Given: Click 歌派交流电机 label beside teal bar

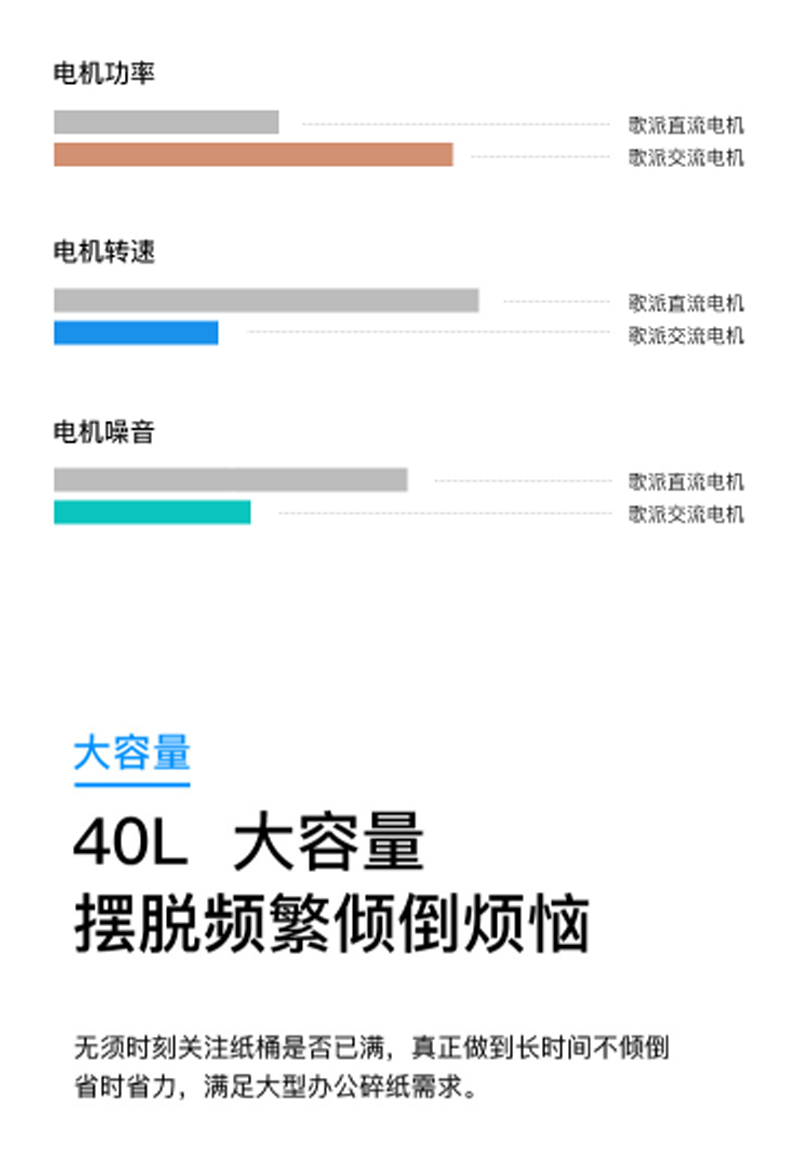Looking at the screenshot, I should pos(686,514).
